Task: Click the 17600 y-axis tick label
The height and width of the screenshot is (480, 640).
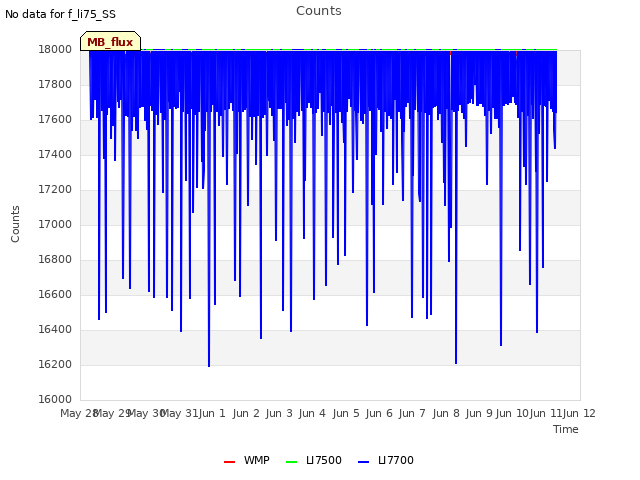Action: [55, 120]
